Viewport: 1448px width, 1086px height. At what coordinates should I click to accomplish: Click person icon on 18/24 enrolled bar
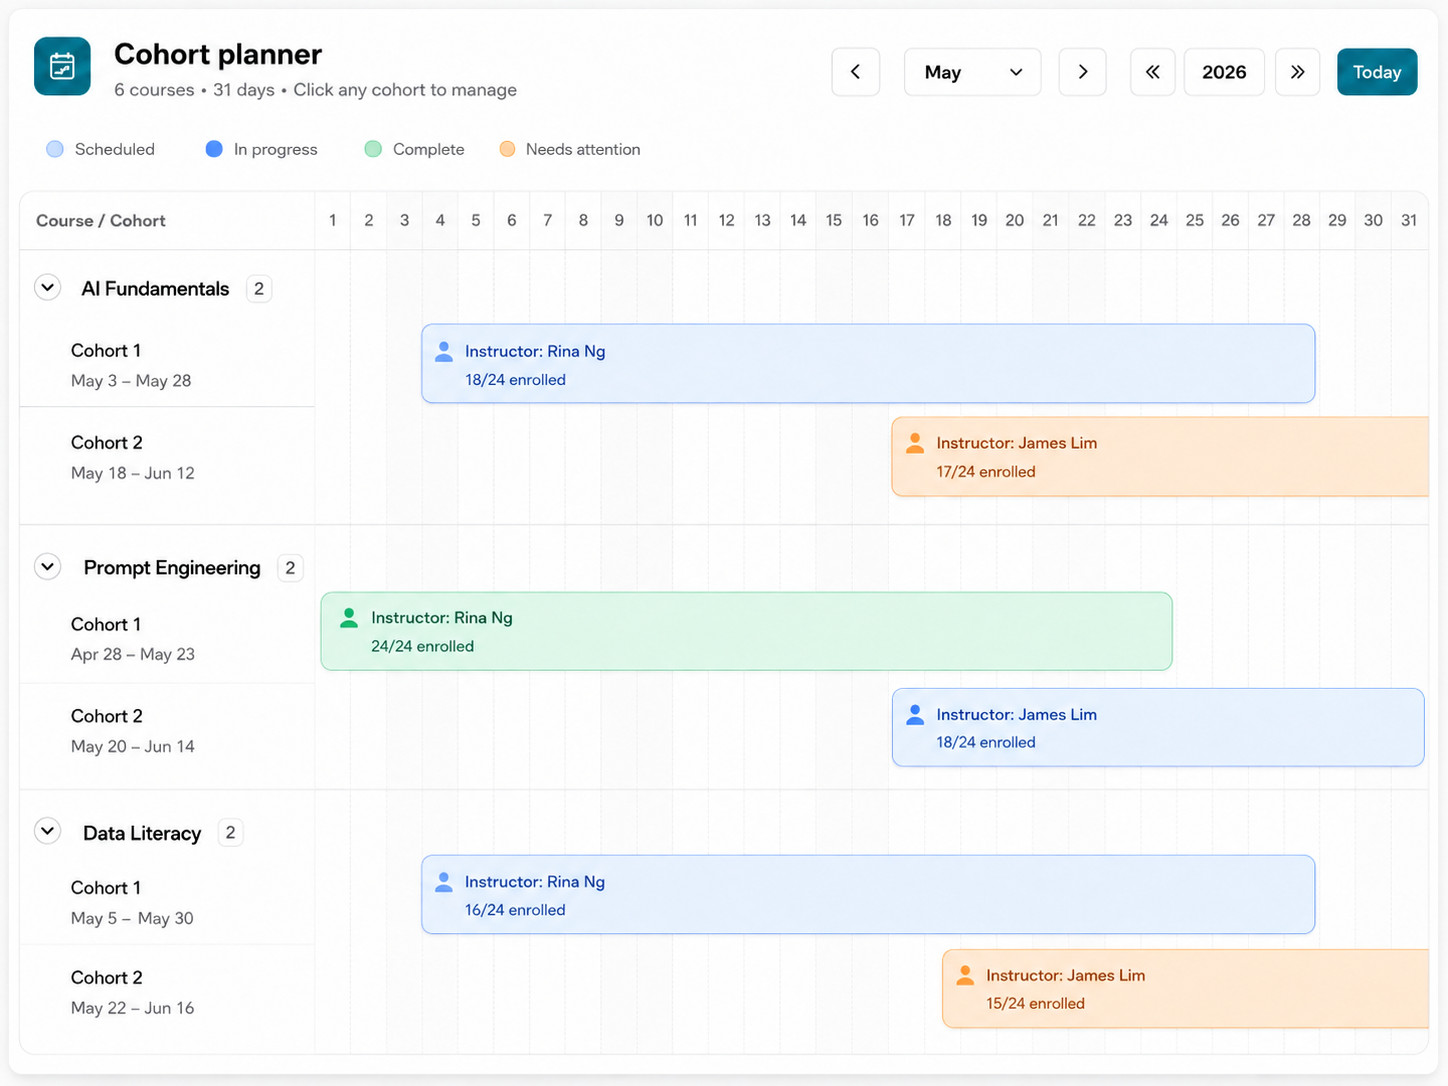pyautogui.click(x=444, y=351)
